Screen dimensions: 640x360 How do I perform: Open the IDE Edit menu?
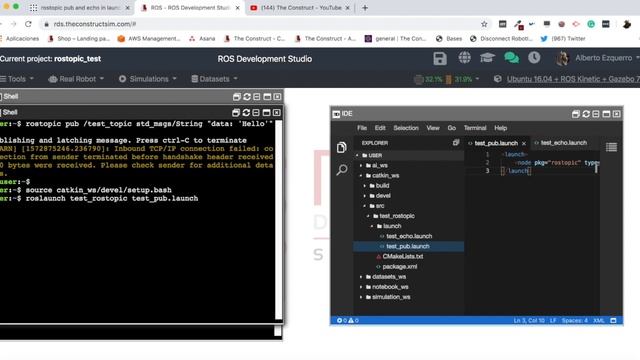380,128
